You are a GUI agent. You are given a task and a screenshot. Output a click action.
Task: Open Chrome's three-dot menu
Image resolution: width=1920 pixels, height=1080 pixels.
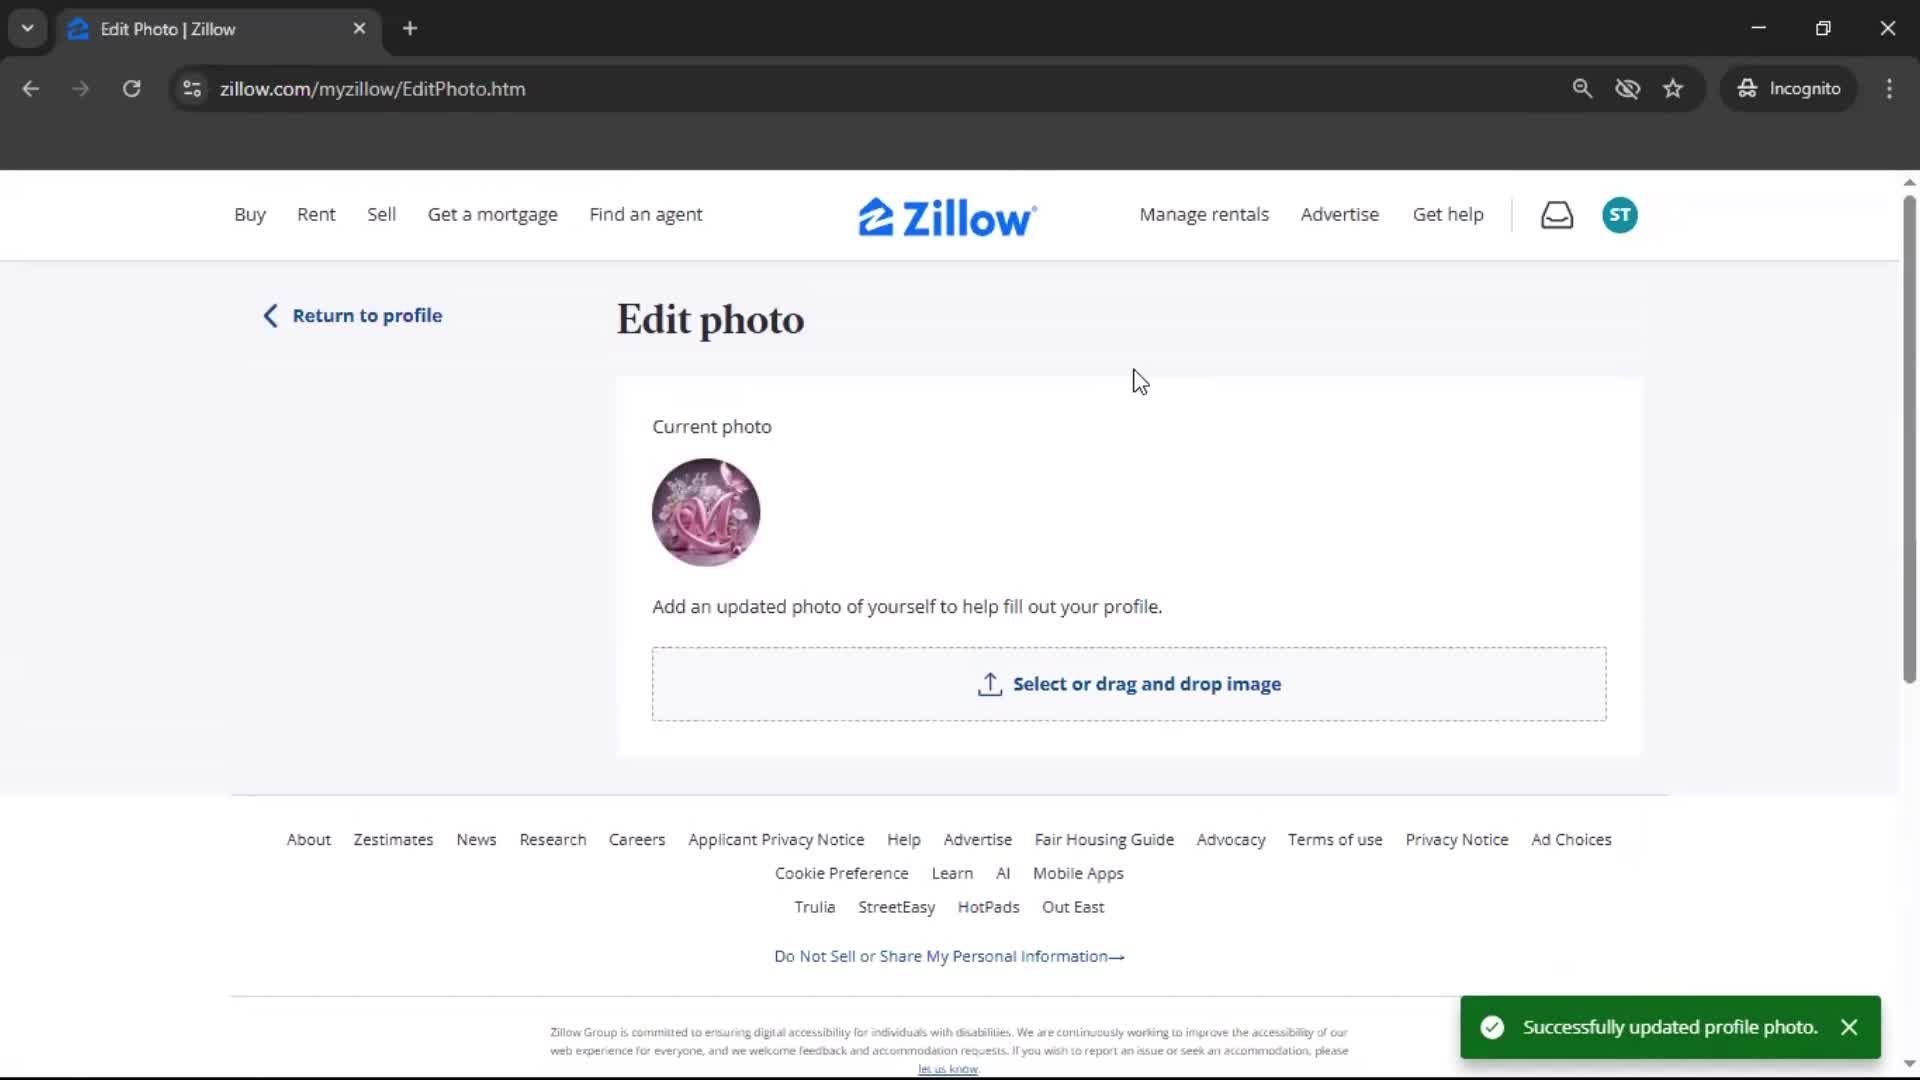tap(1889, 88)
